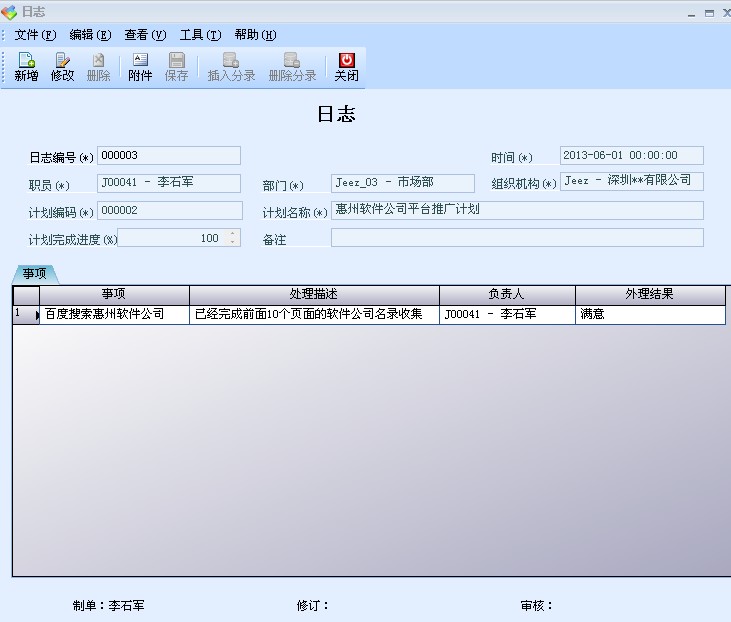Click the application logo in title bar
The width and height of the screenshot is (731, 622).
[9, 13]
